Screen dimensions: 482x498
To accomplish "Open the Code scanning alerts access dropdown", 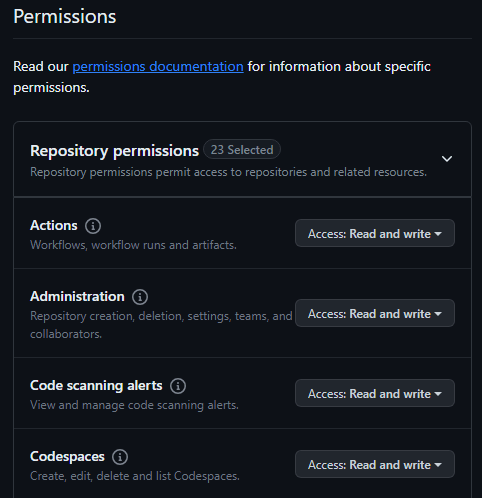I will tap(375, 393).
